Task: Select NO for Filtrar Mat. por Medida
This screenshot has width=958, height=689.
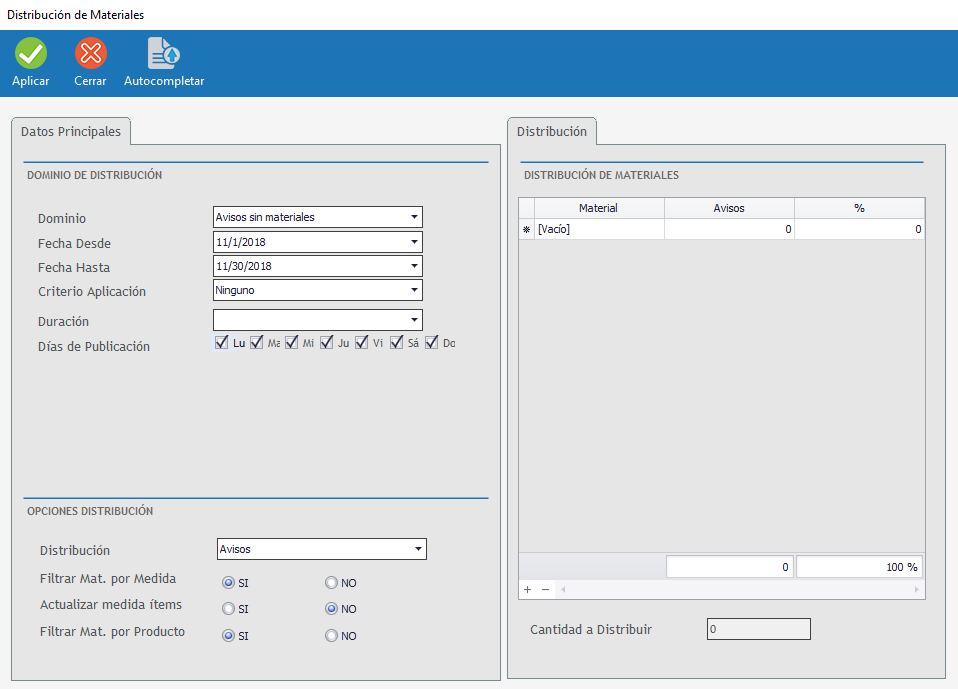Action: point(332,583)
